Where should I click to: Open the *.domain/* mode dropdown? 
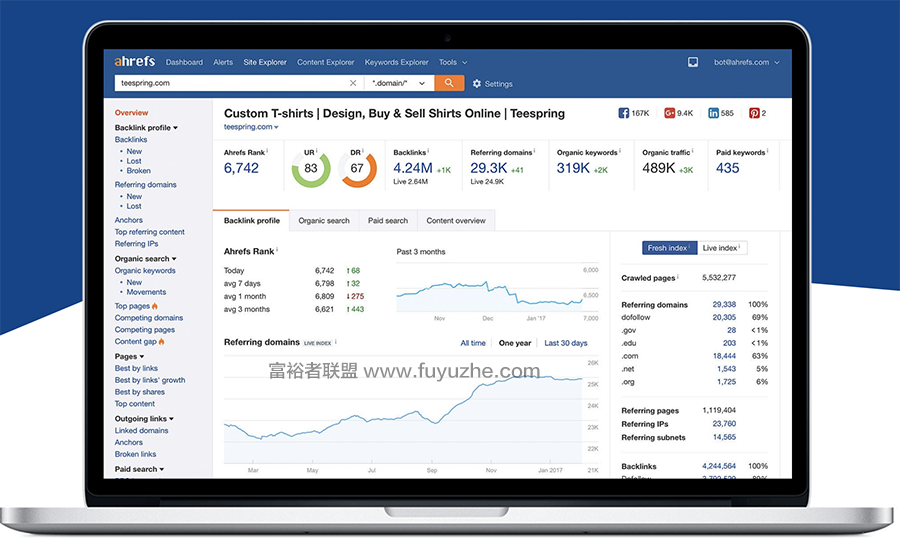pyautogui.click(x=400, y=83)
